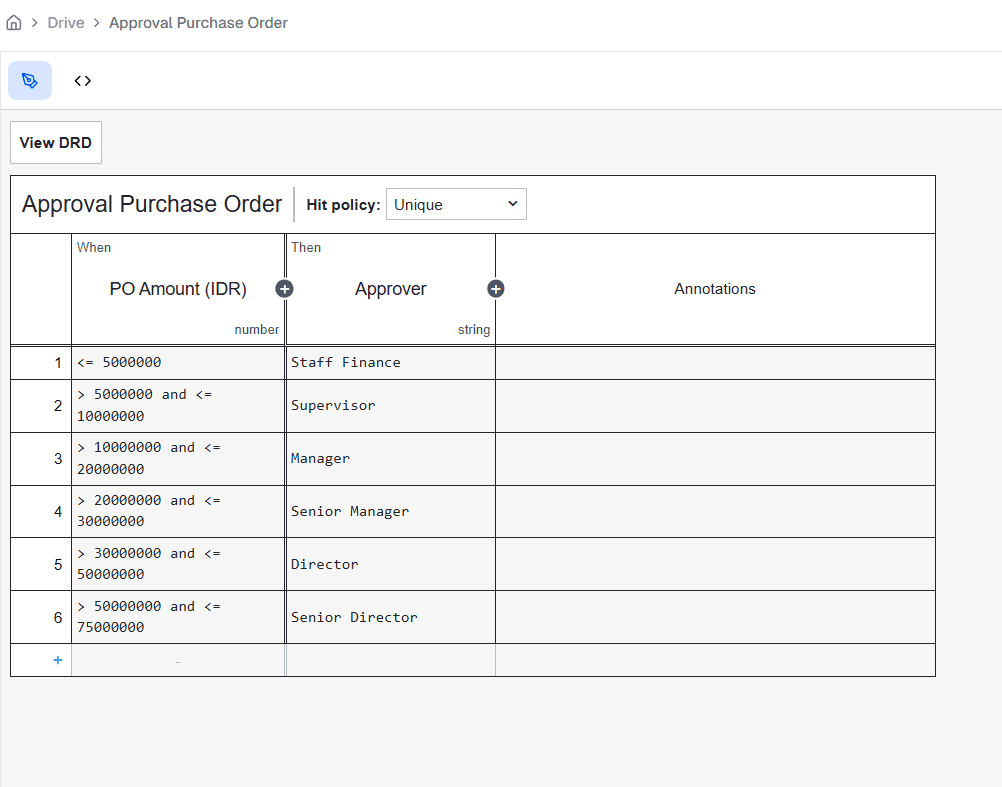Edit the Approval Purchase Order table title
This screenshot has width=1002, height=787.
coord(151,203)
